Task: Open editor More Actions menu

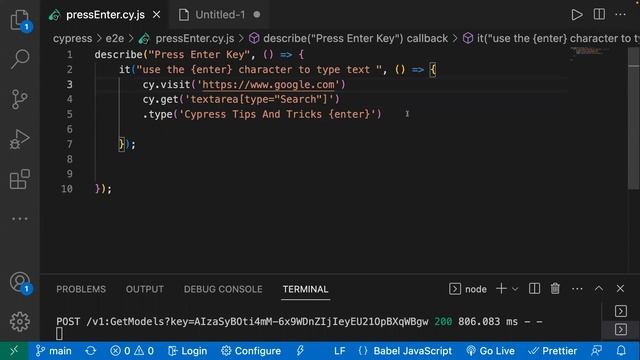Action: point(620,14)
